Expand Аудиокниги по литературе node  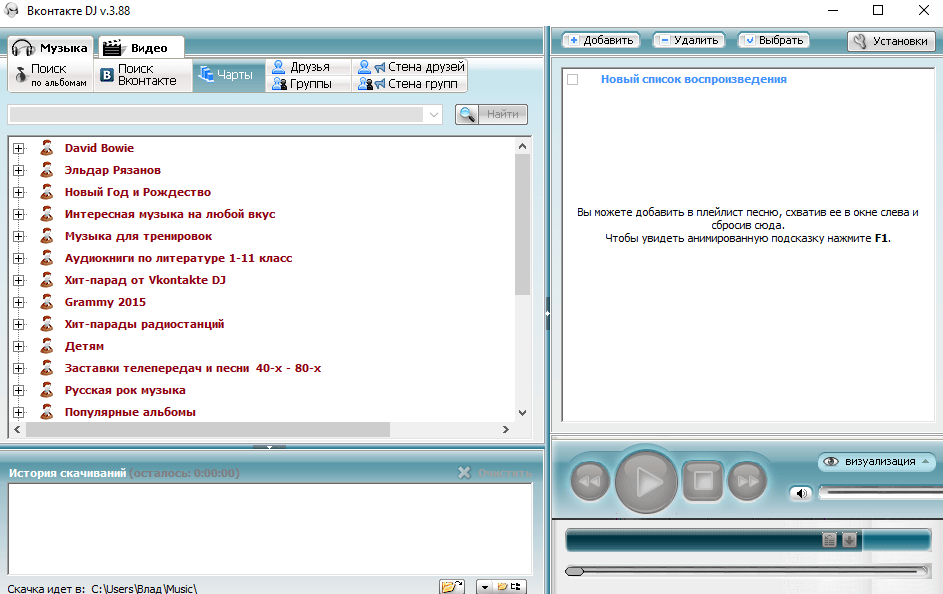19,259
